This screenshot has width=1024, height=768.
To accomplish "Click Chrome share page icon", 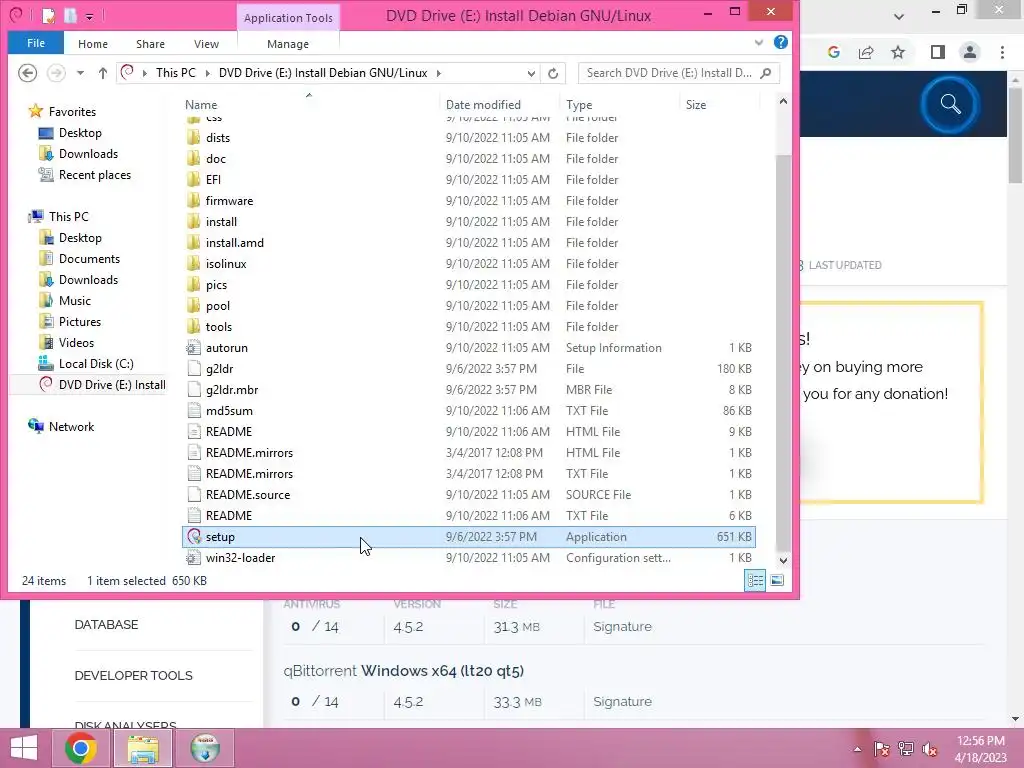I will click(866, 52).
